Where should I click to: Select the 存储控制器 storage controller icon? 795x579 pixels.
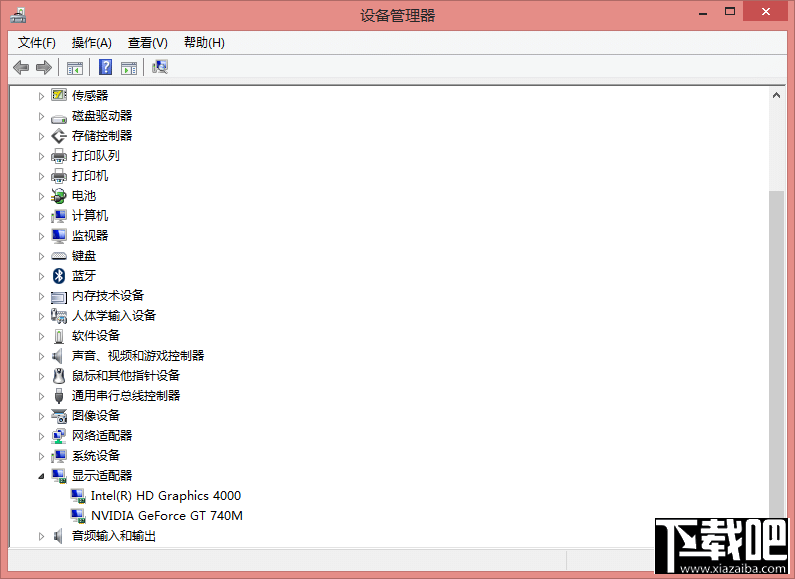59,136
